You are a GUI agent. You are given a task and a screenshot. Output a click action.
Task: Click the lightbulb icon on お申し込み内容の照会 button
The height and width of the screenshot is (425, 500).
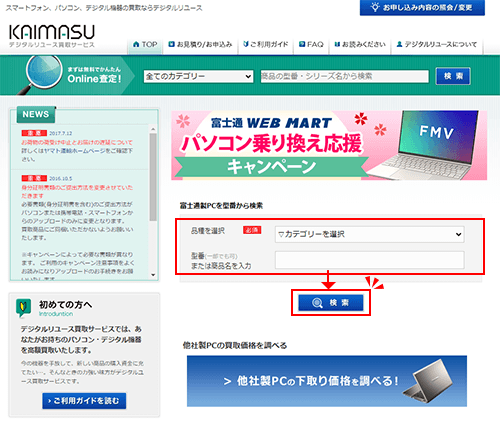point(375,7)
